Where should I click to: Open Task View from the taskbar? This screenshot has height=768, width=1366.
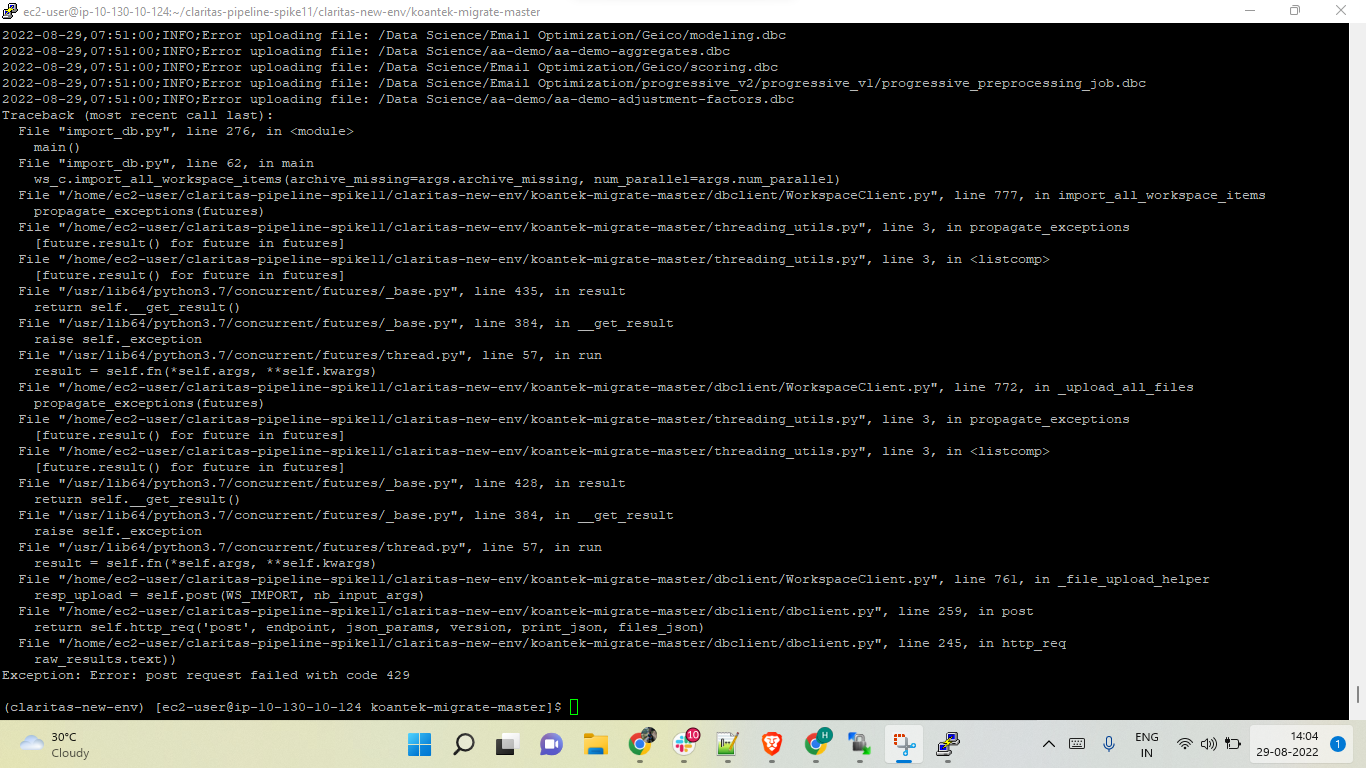[x=505, y=744]
